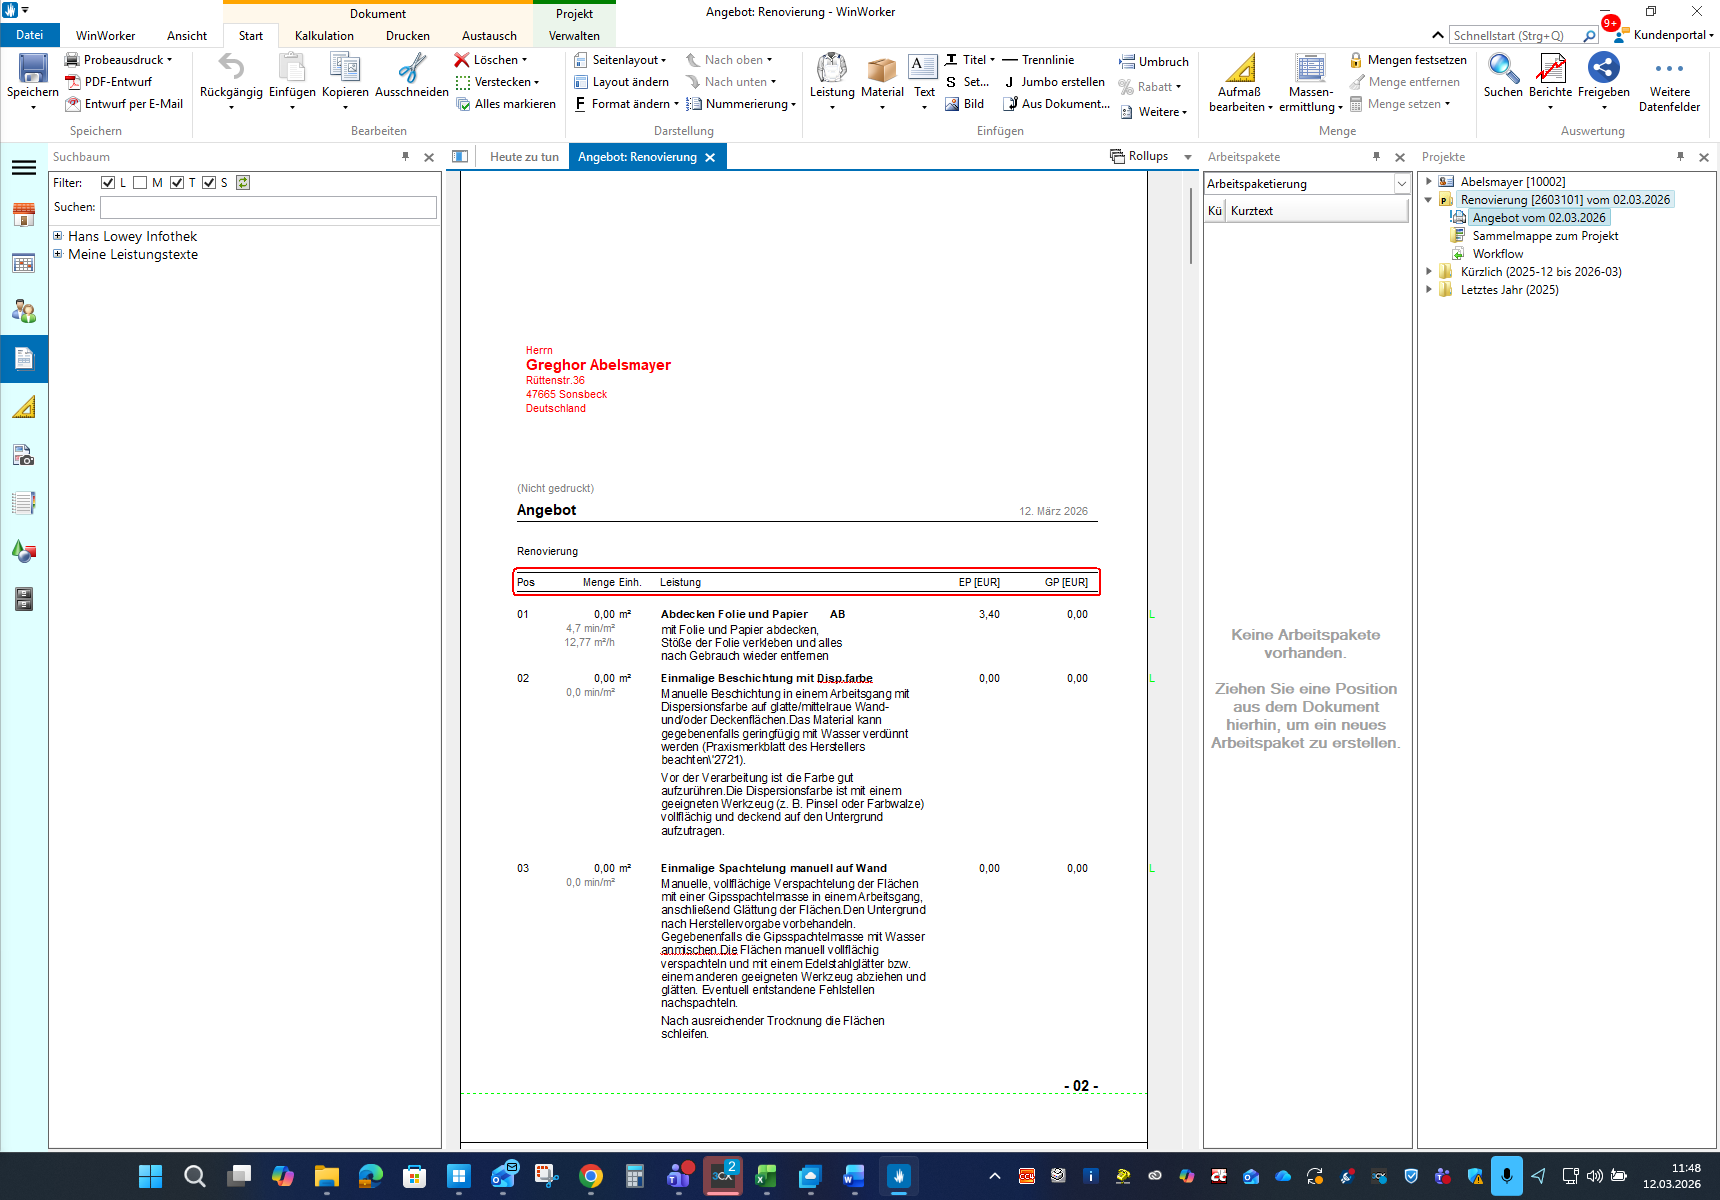Click into the Suchen input field
Image resolution: width=1720 pixels, height=1200 pixels.
click(x=268, y=207)
